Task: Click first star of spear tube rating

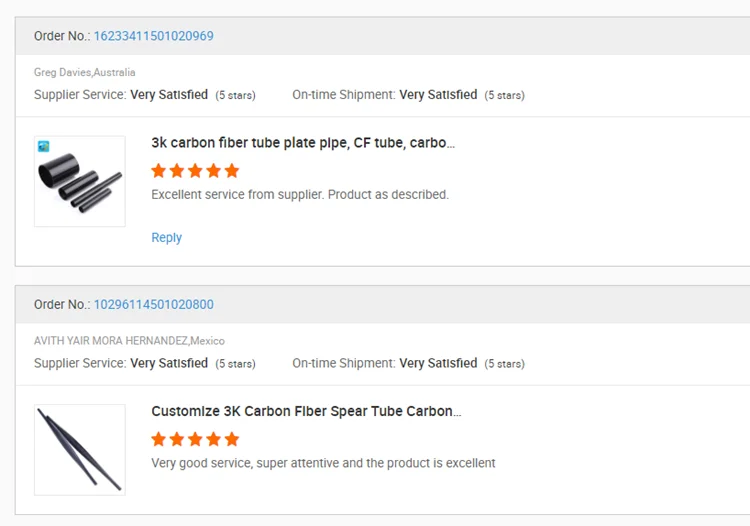Action: pos(158,439)
